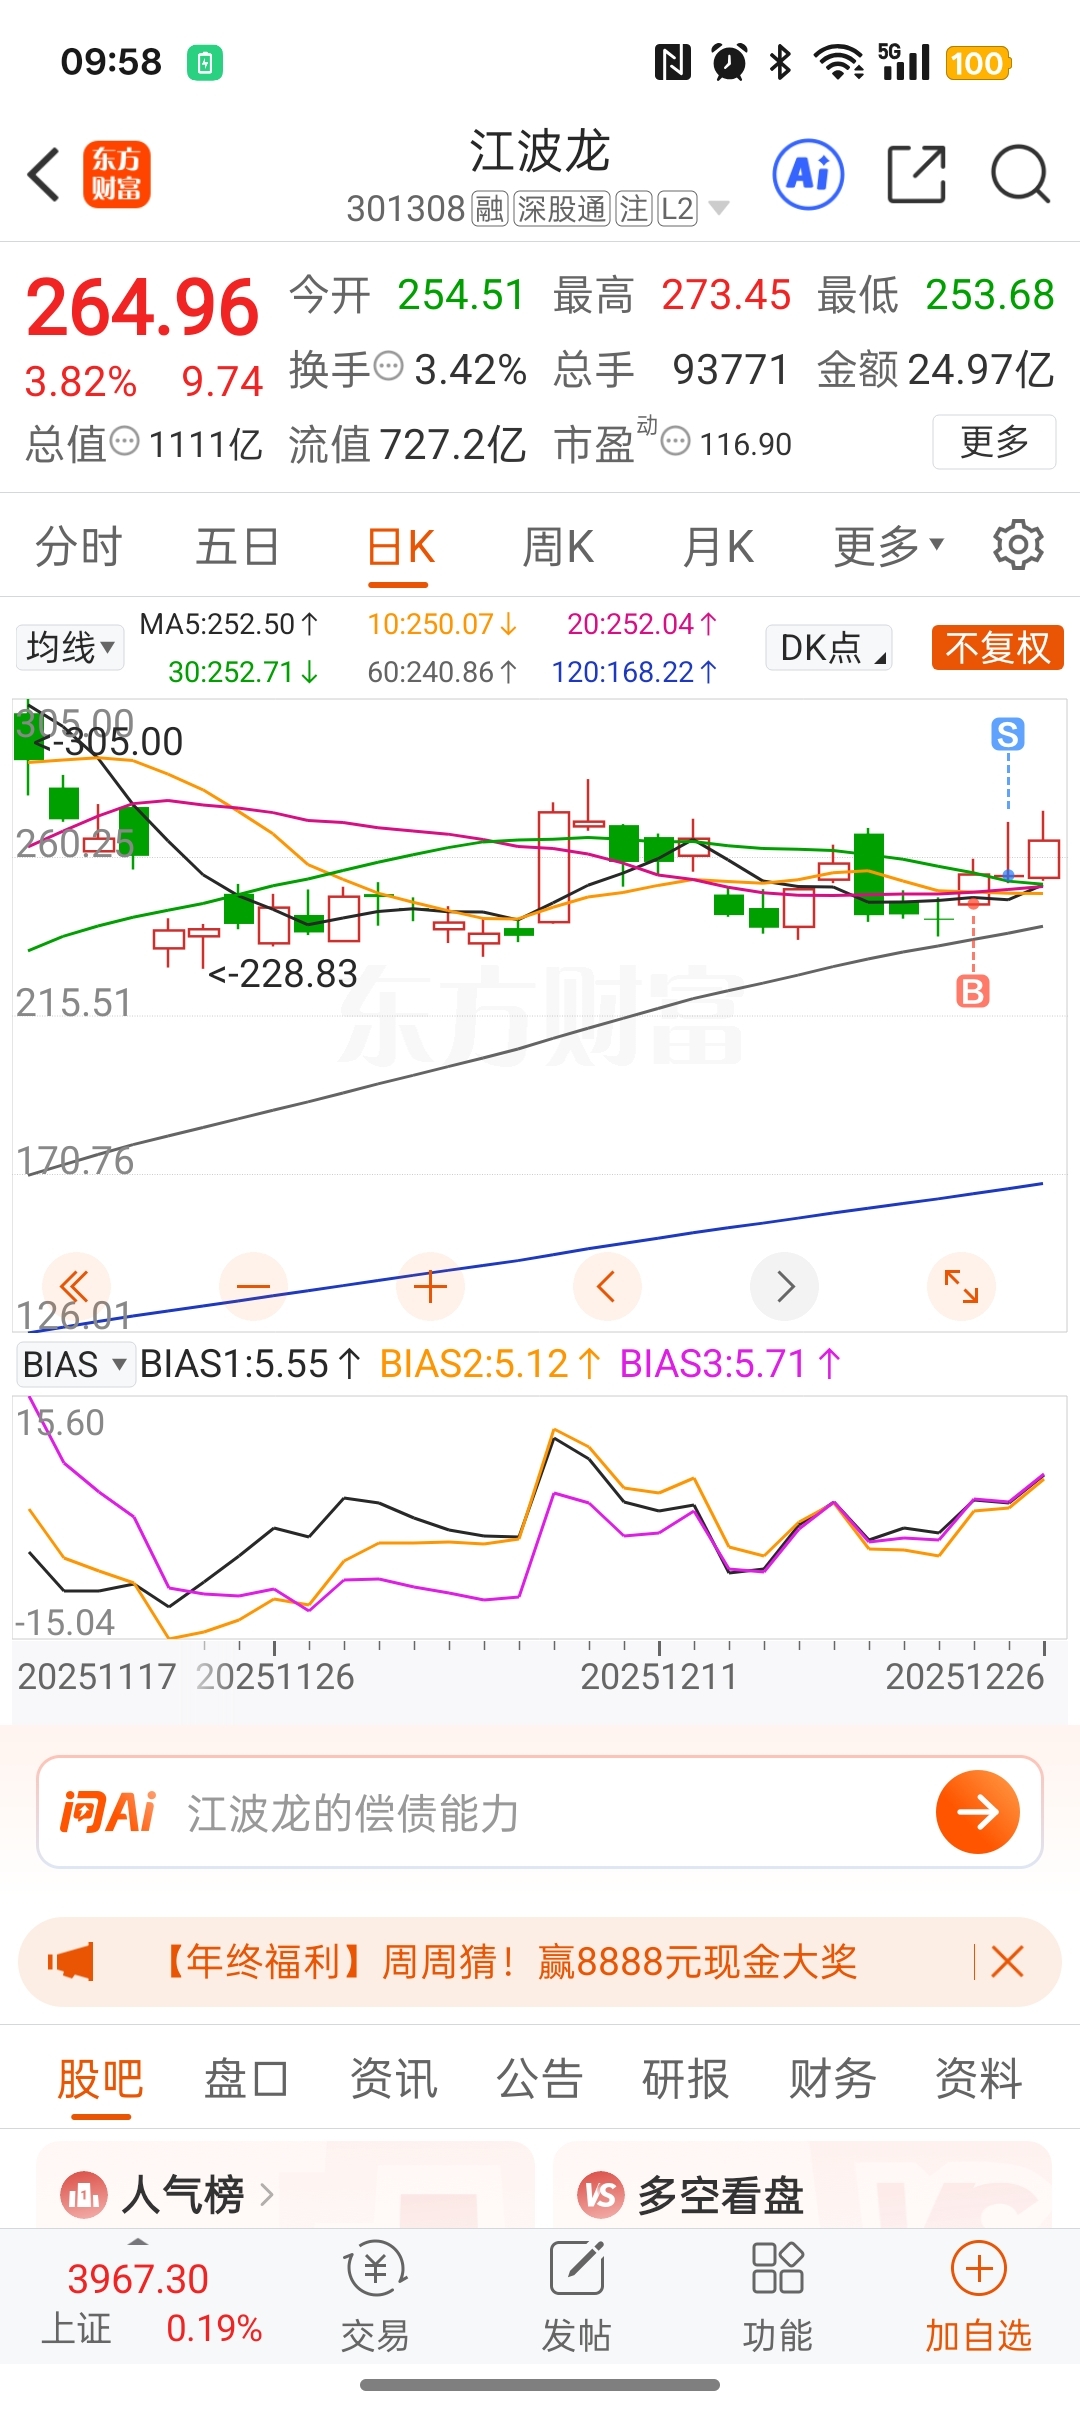Open the 盘口 tab
This screenshot has height=2412, width=1080.
pos(246,2078)
